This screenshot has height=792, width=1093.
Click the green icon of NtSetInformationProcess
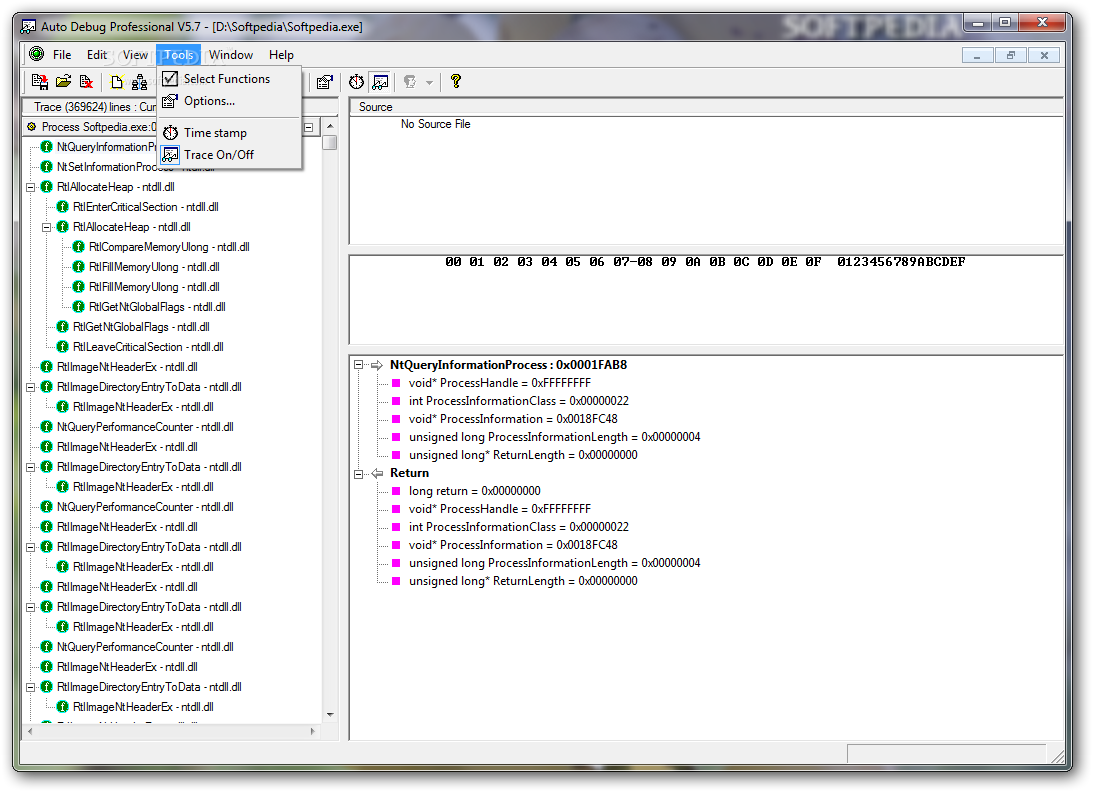click(x=47, y=167)
